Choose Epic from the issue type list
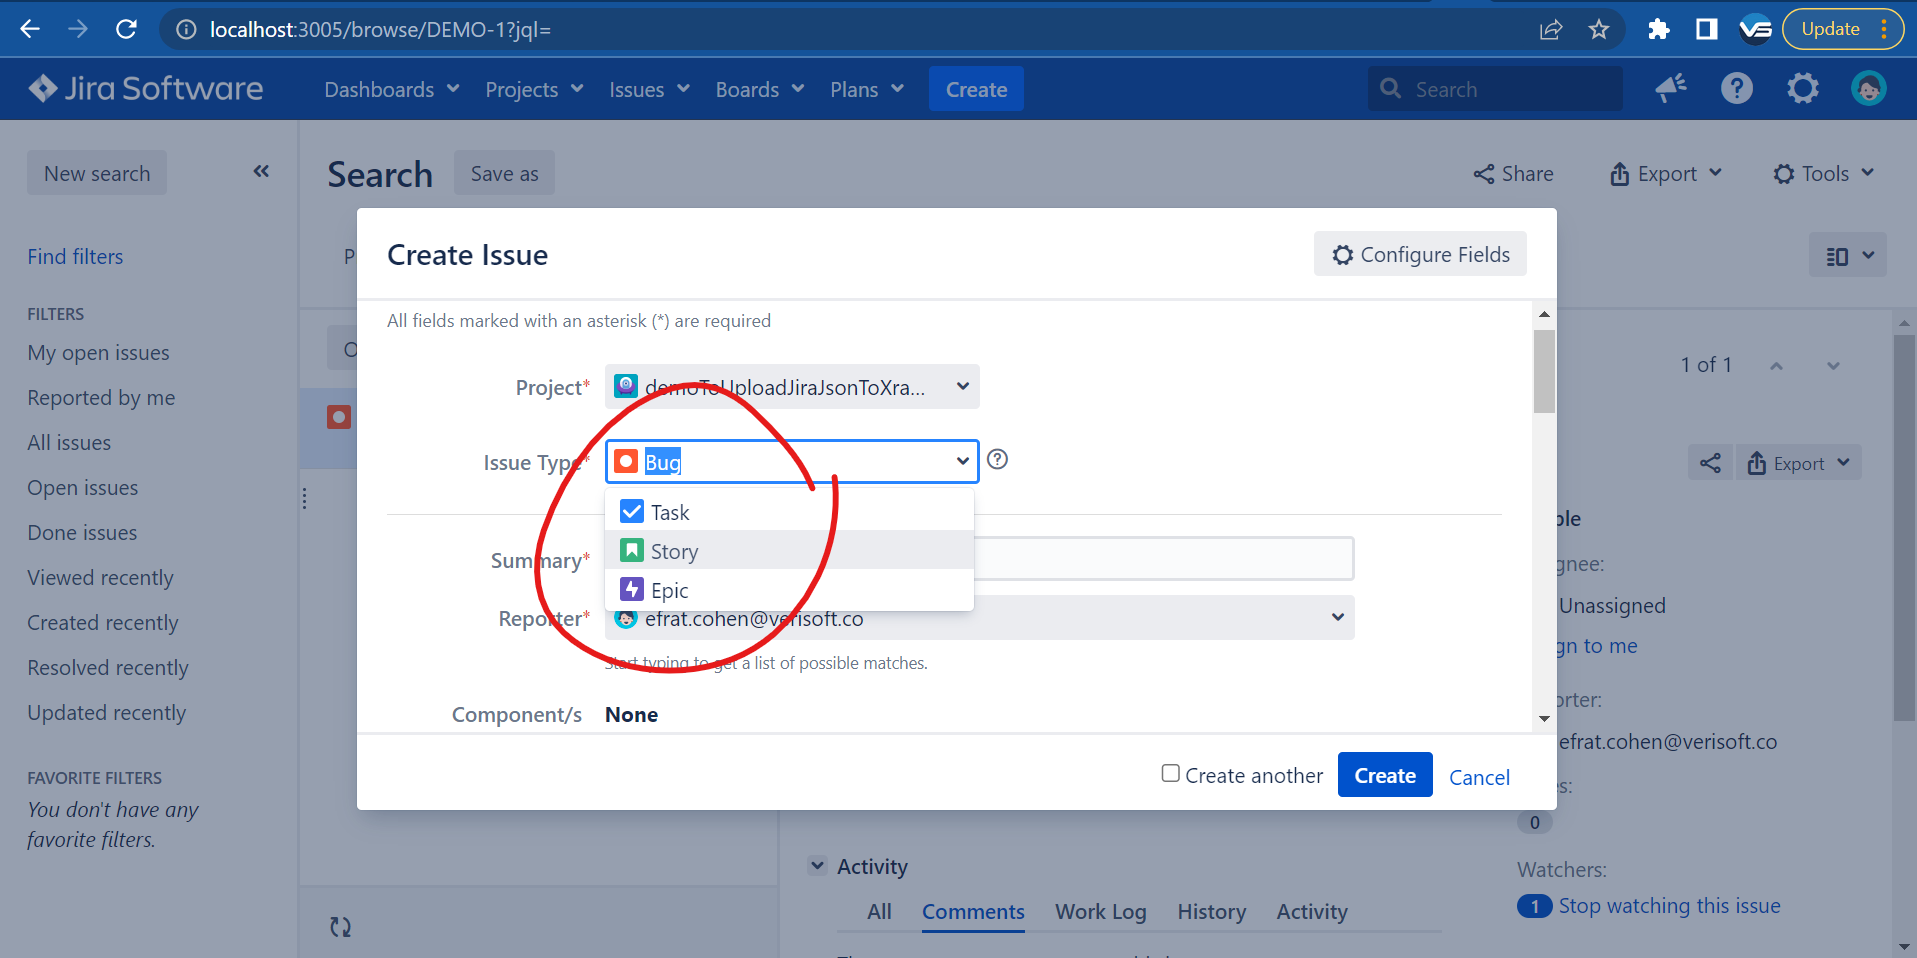 tap(789, 590)
